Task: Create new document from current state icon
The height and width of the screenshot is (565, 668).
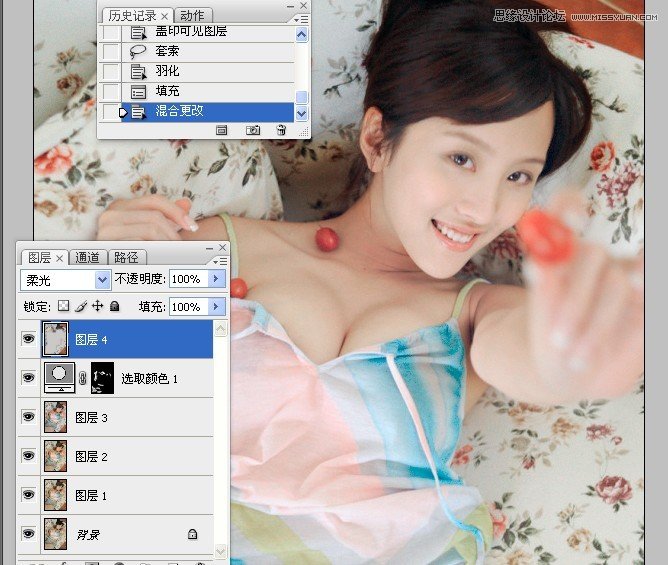Action: point(222,130)
